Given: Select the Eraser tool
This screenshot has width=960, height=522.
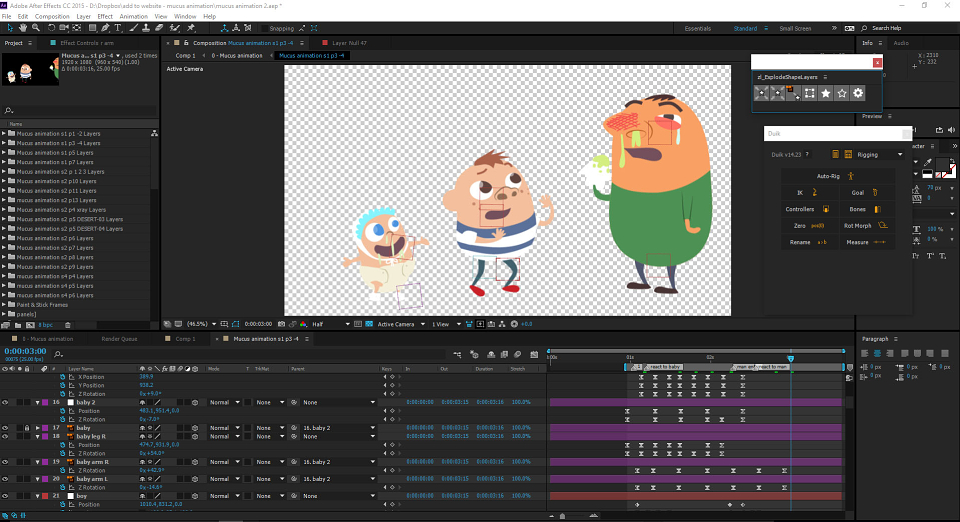Looking at the screenshot, I should click(x=159, y=28).
